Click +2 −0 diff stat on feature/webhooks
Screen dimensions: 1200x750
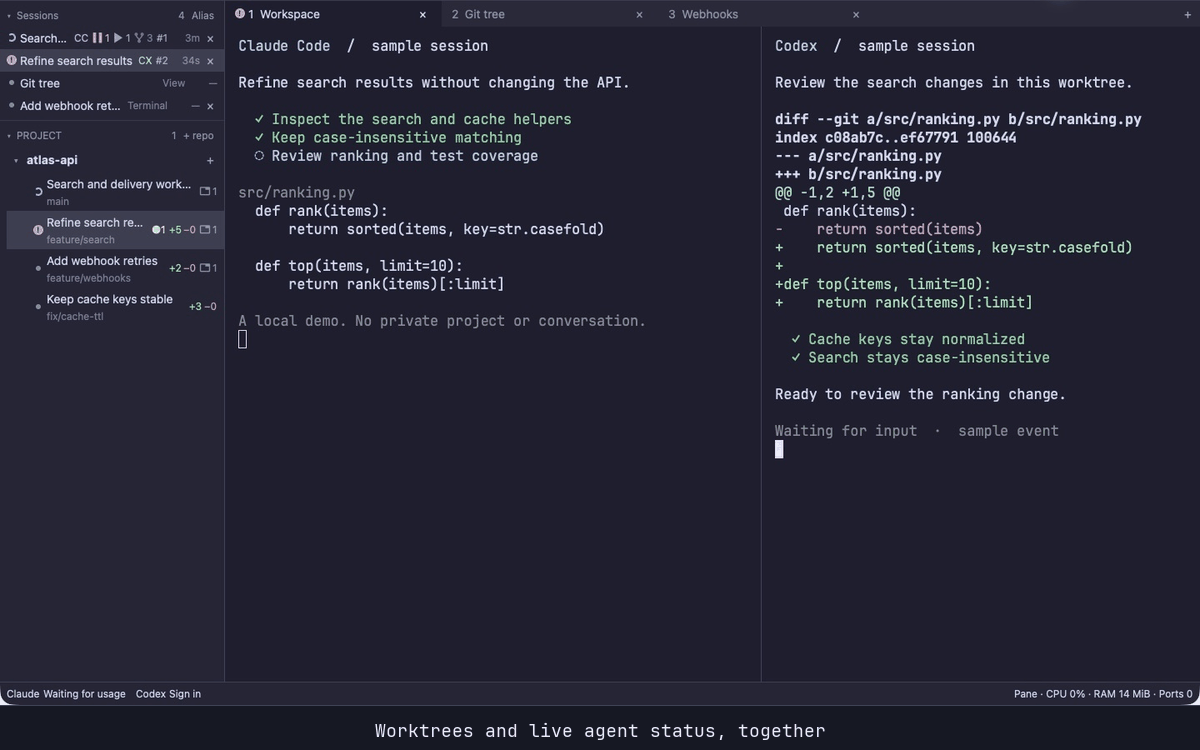183,268
